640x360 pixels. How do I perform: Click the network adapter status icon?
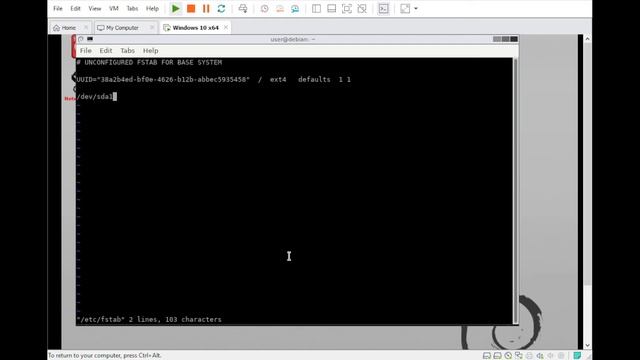tap(518, 356)
